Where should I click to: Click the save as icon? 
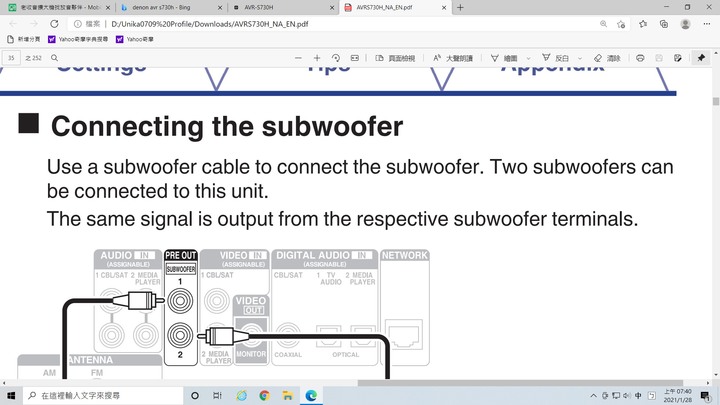click(x=678, y=58)
